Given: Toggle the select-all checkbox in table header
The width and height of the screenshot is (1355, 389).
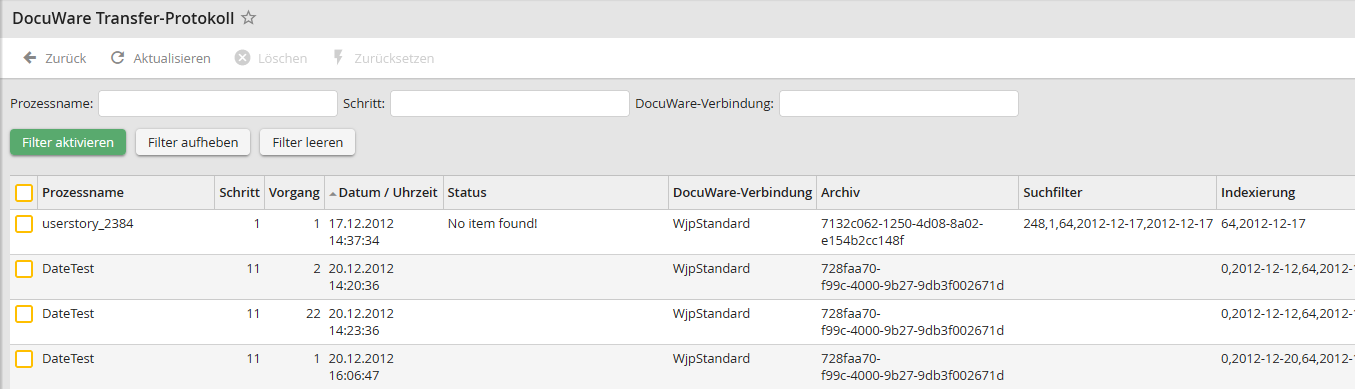Looking at the screenshot, I should coord(24,193).
